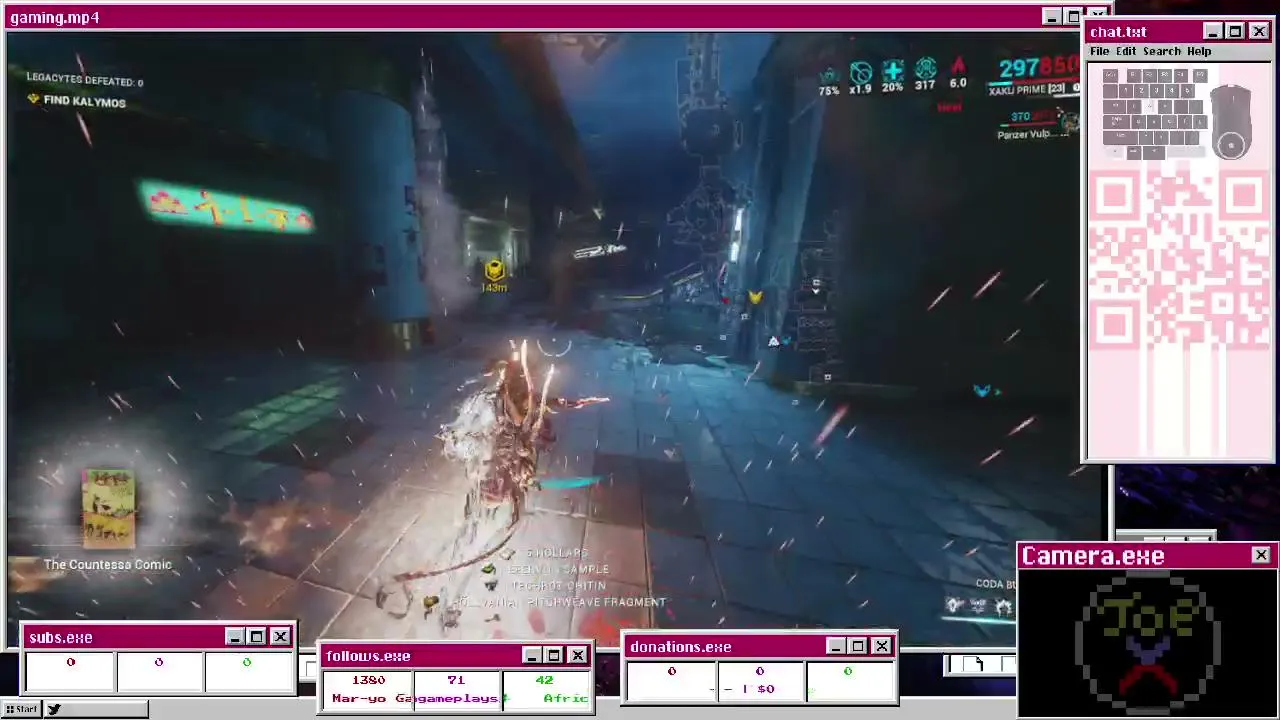Click the Panzer Vulp companion portrait icon

(x=1069, y=122)
